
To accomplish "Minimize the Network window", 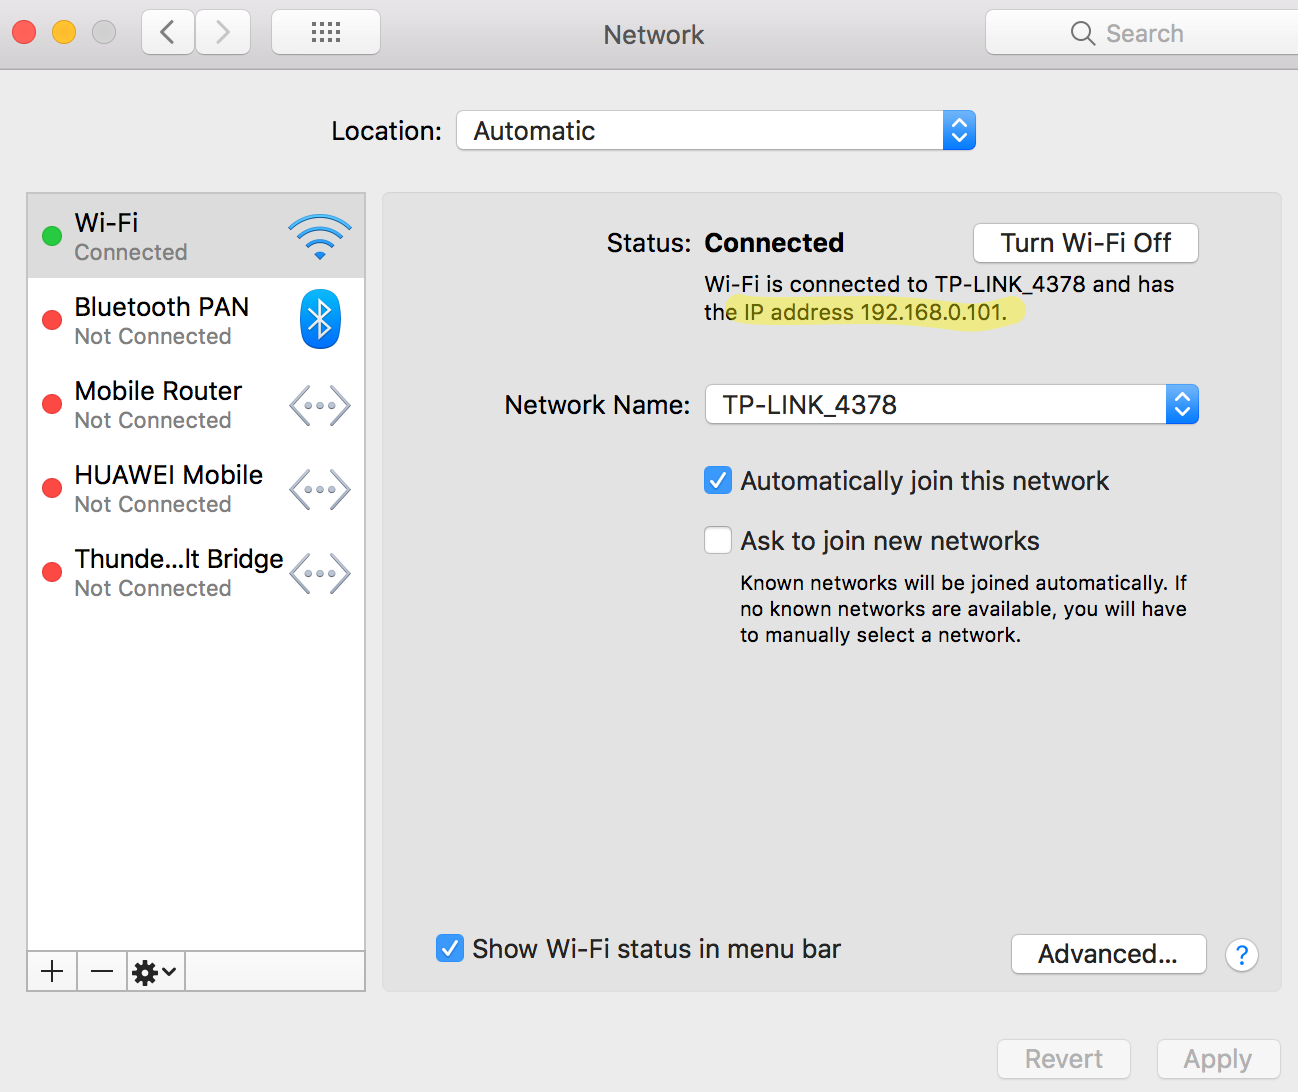I will click(64, 32).
